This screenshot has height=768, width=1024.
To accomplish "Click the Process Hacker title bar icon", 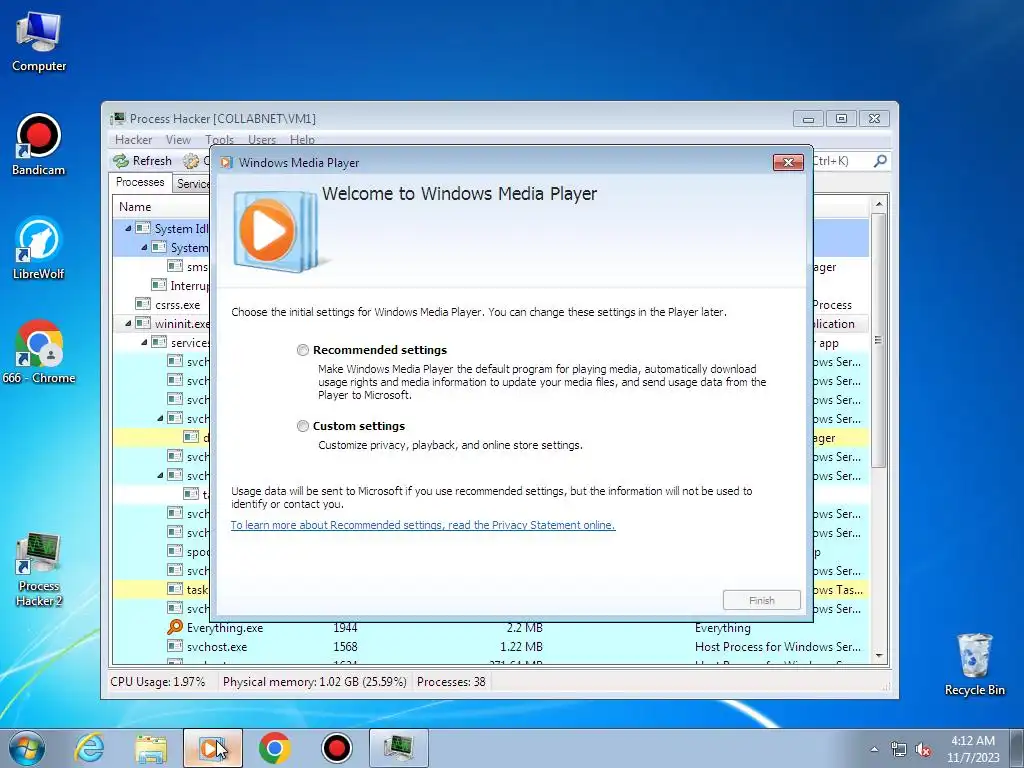I will 118,119.
